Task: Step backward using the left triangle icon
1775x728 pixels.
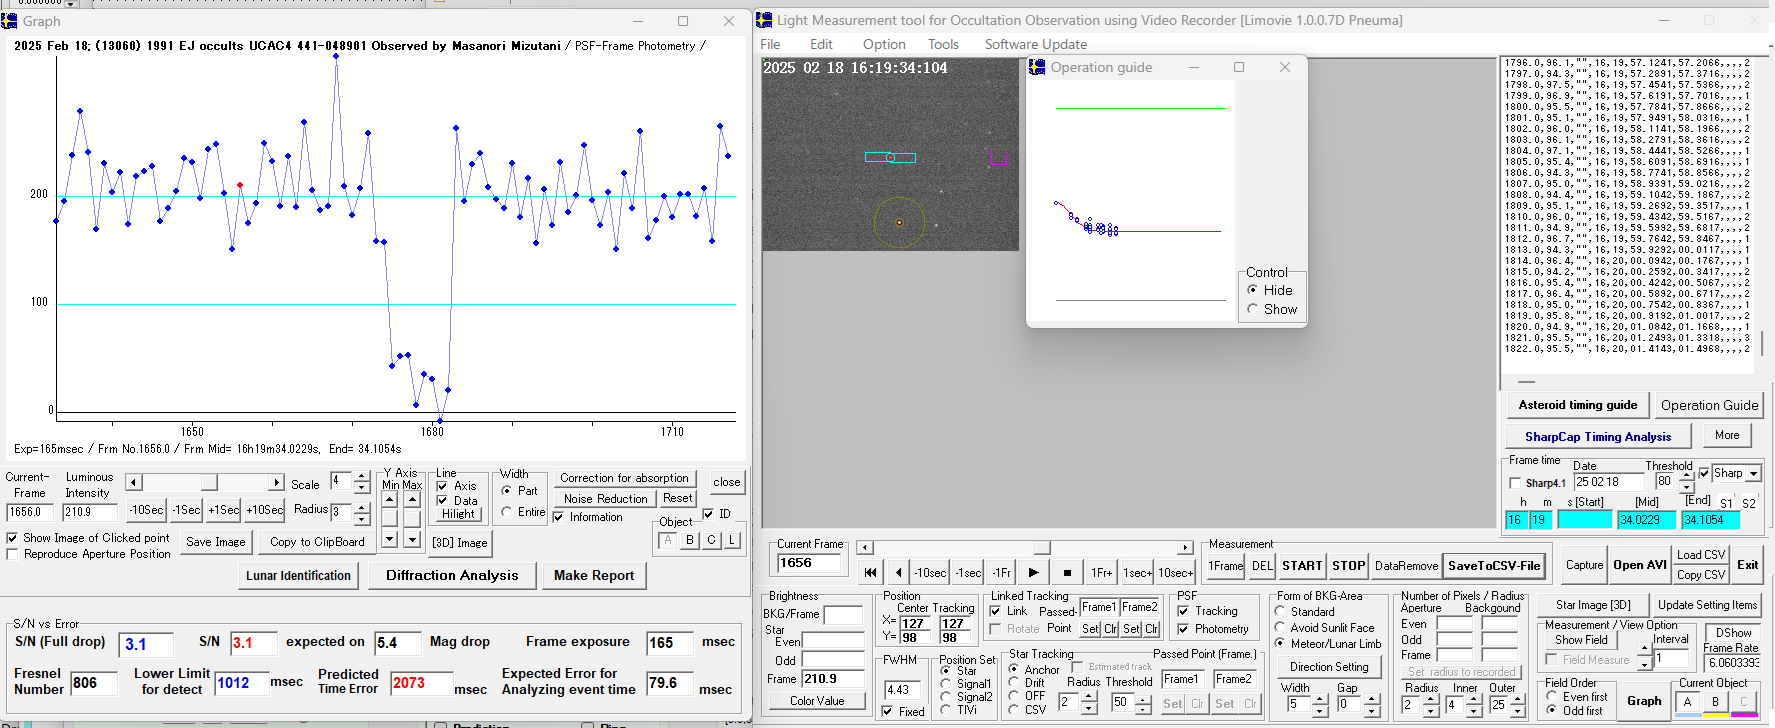Action: [898, 573]
